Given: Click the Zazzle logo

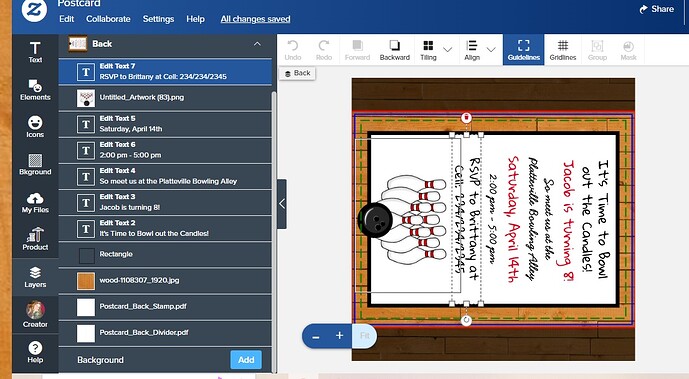Looking at the screenshot, I should coord(35,11).
